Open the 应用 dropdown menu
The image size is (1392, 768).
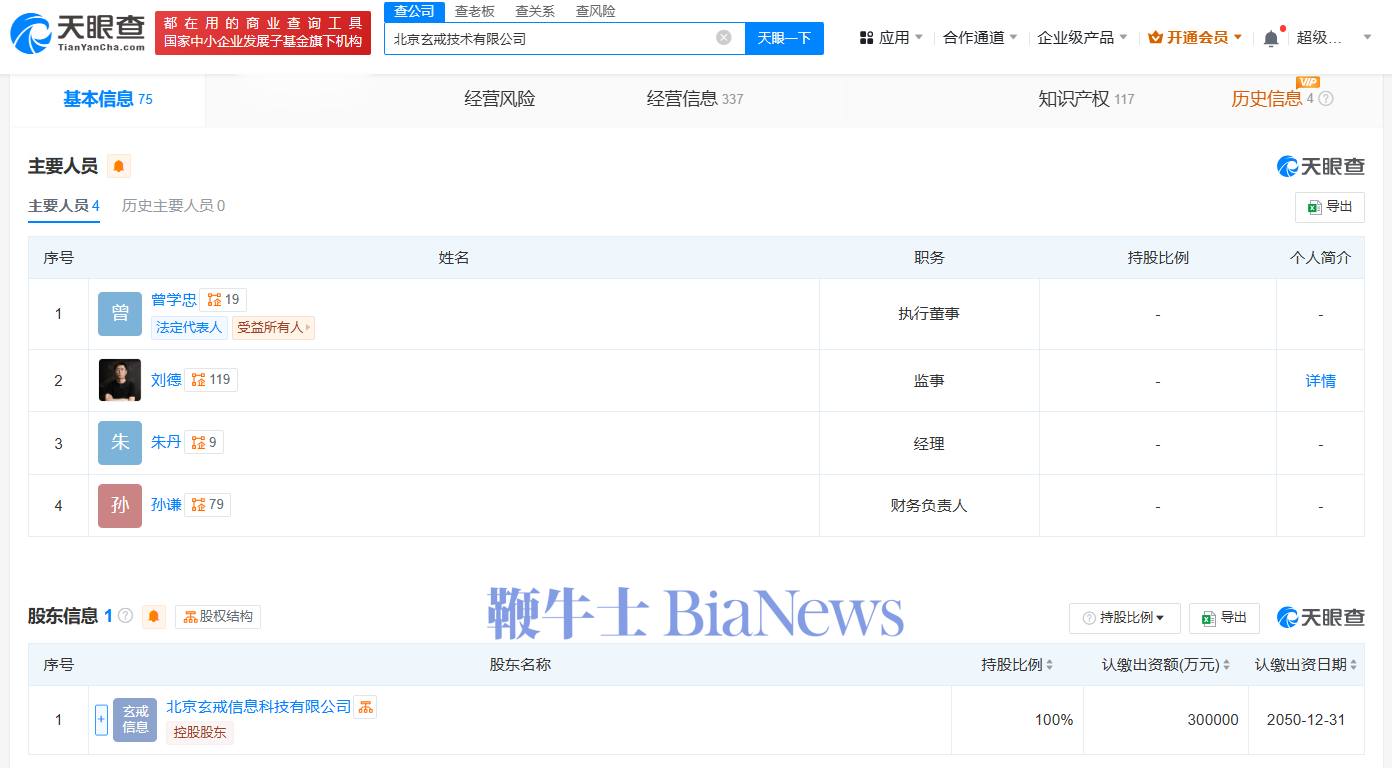[892, 38]
